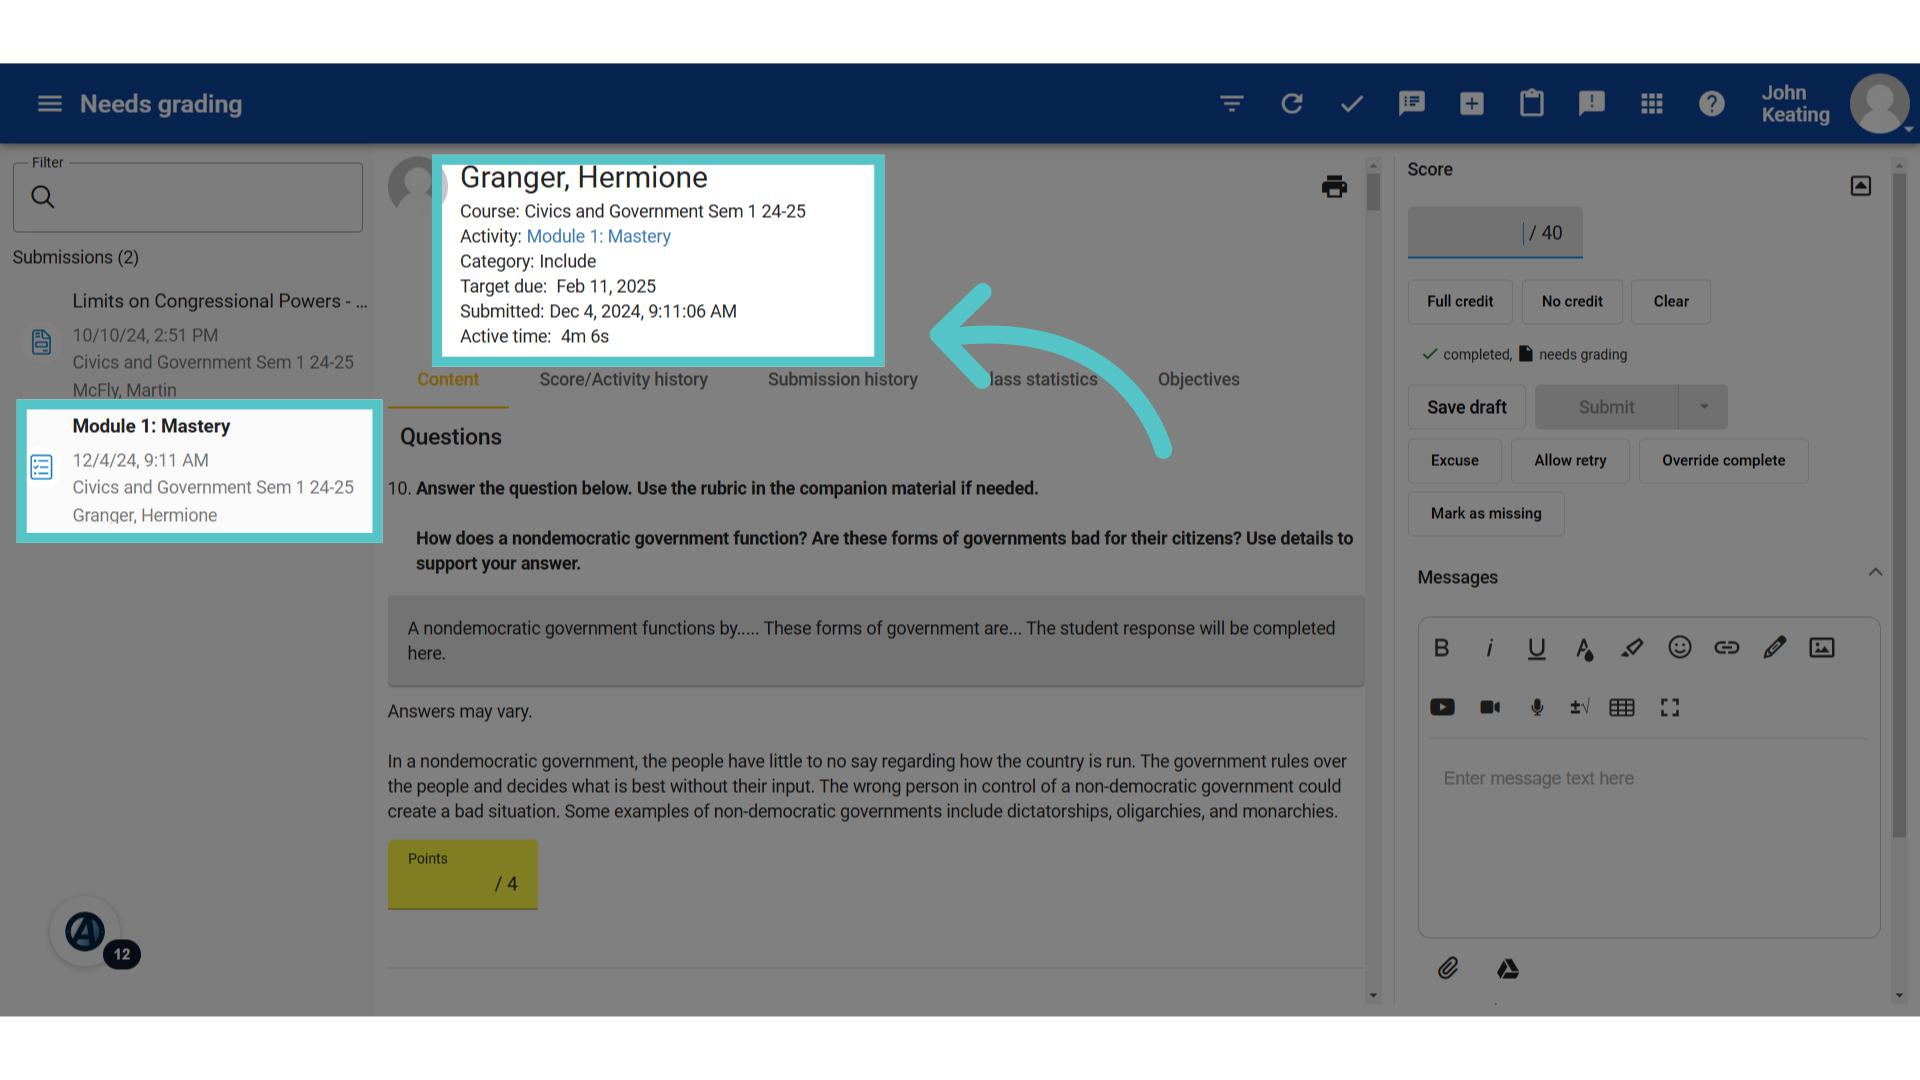Apply bold formatting in message editor
This screenshot has width=1920, height=1080.
[1442, 648]
